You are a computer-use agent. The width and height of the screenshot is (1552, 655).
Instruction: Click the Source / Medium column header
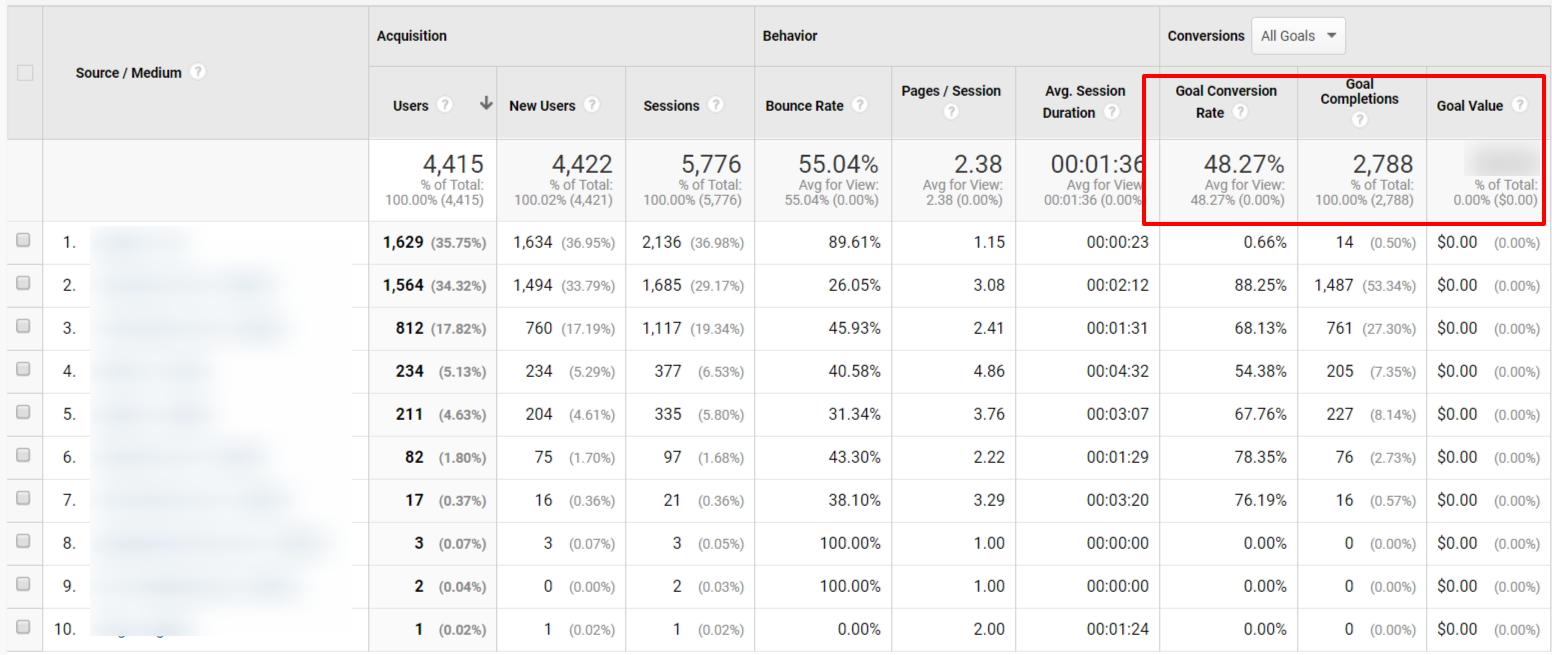click(x=128, y=72)
